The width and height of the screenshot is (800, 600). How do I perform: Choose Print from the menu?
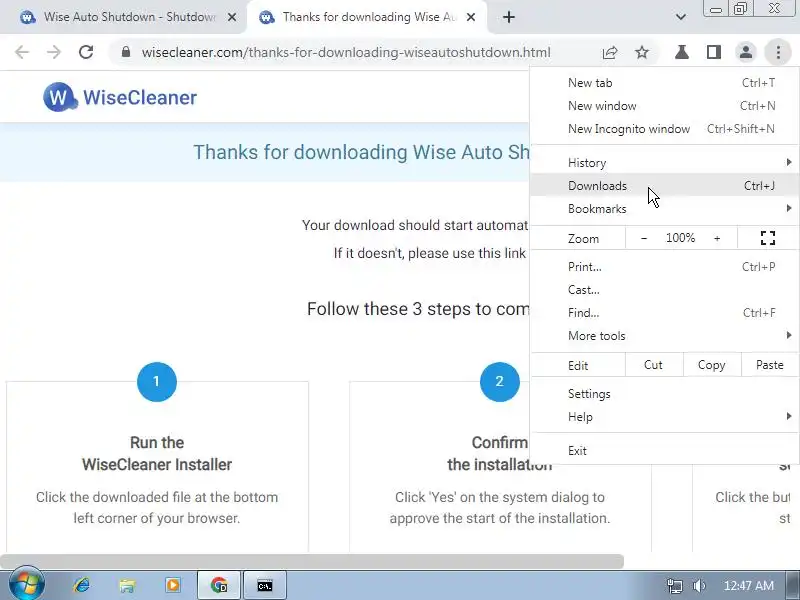click(x=664, y=267)
